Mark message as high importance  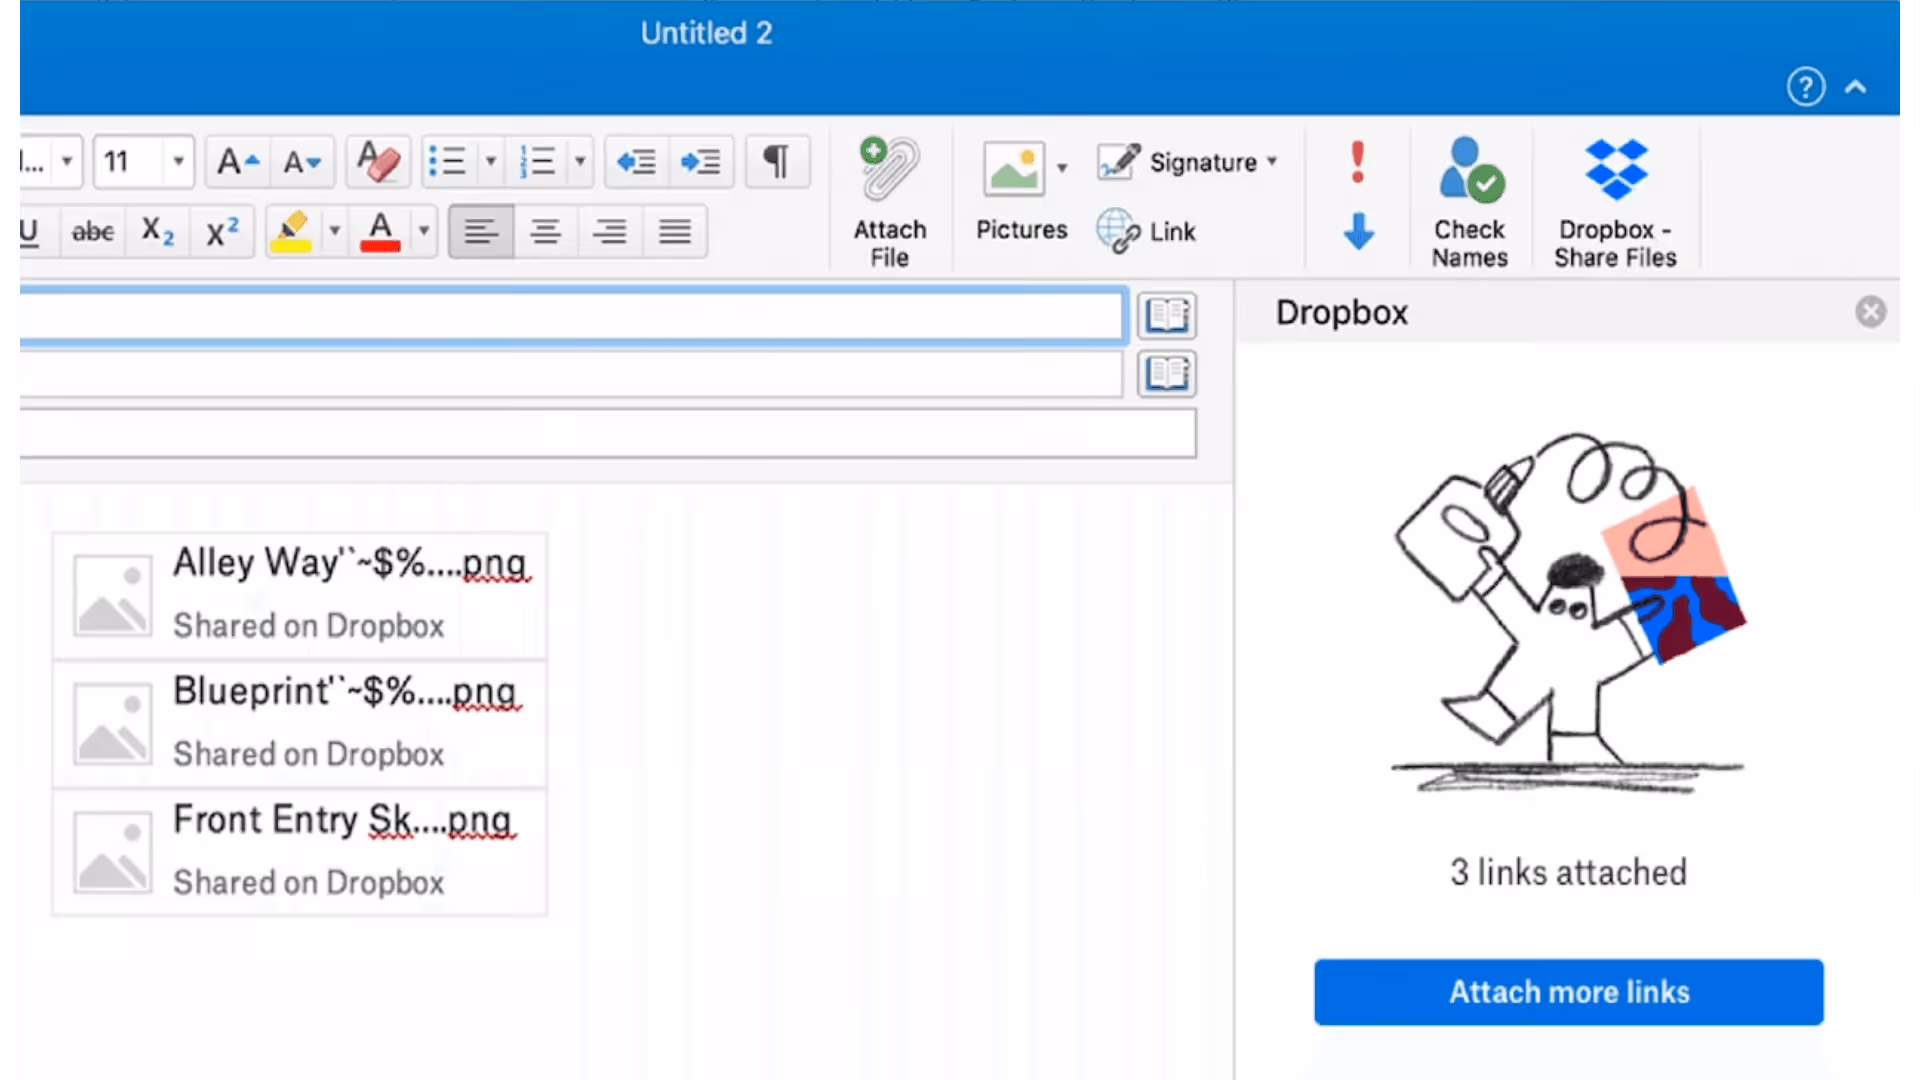tap(1357, 161)
